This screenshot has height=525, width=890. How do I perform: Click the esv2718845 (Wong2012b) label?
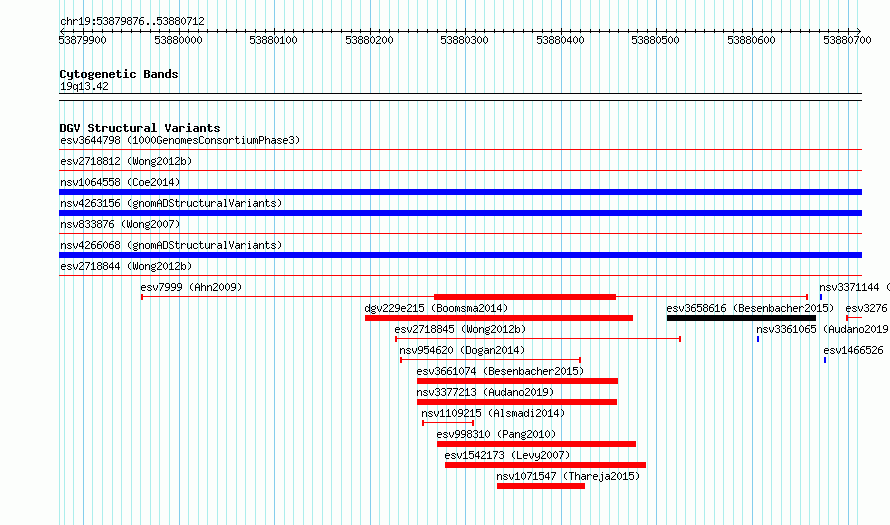[x=460, y=329]
